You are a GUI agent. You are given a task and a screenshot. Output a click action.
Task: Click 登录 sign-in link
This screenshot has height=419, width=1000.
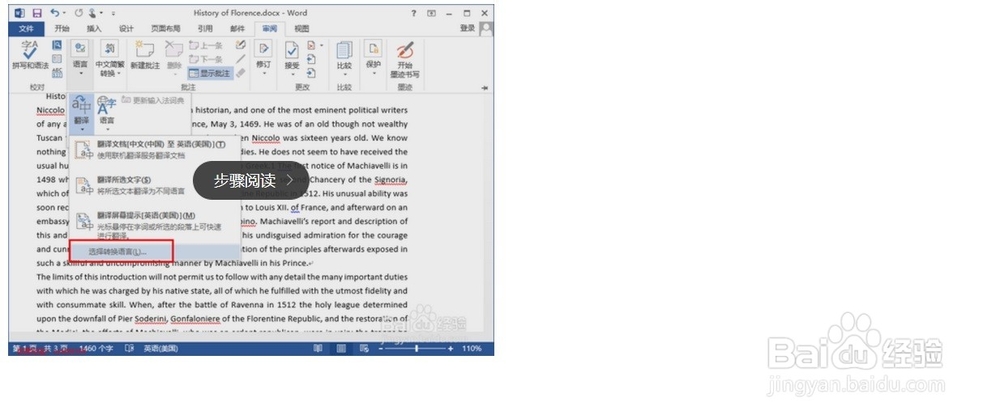tap(467, 28)
